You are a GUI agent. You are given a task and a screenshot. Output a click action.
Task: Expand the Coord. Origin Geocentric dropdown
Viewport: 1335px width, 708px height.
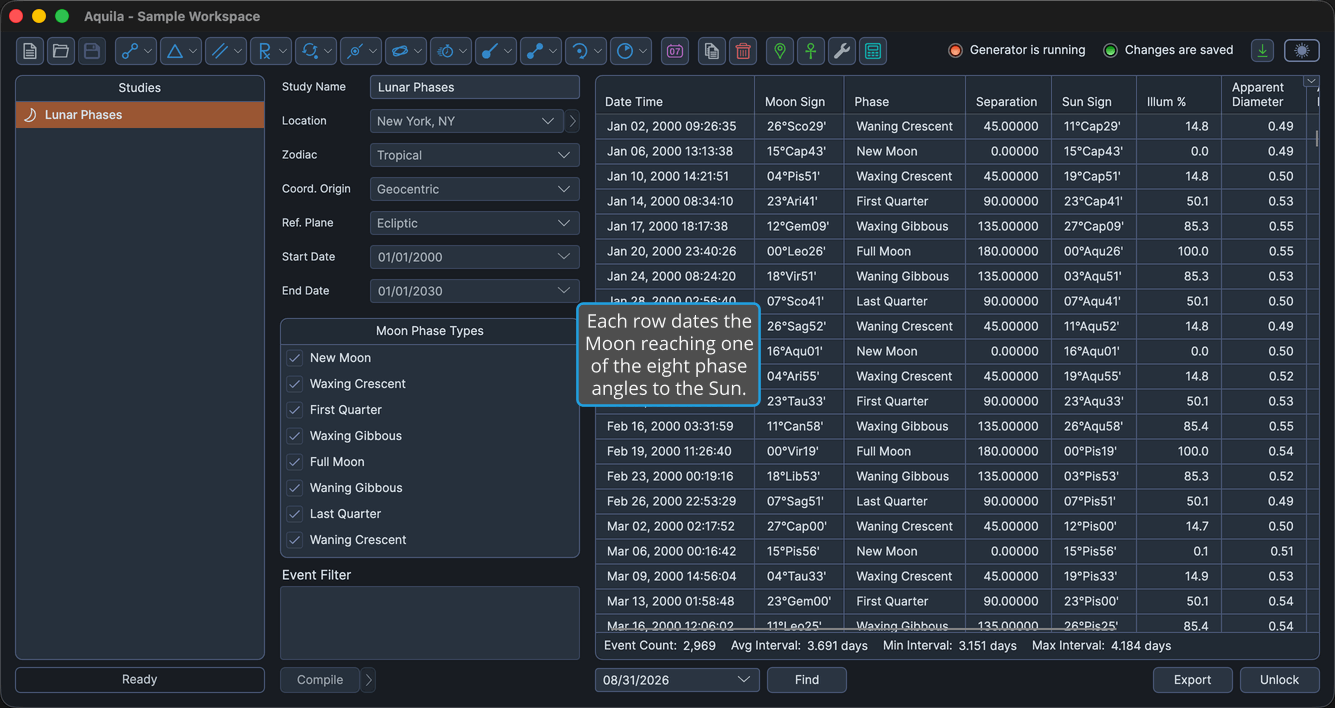(475, 189)
